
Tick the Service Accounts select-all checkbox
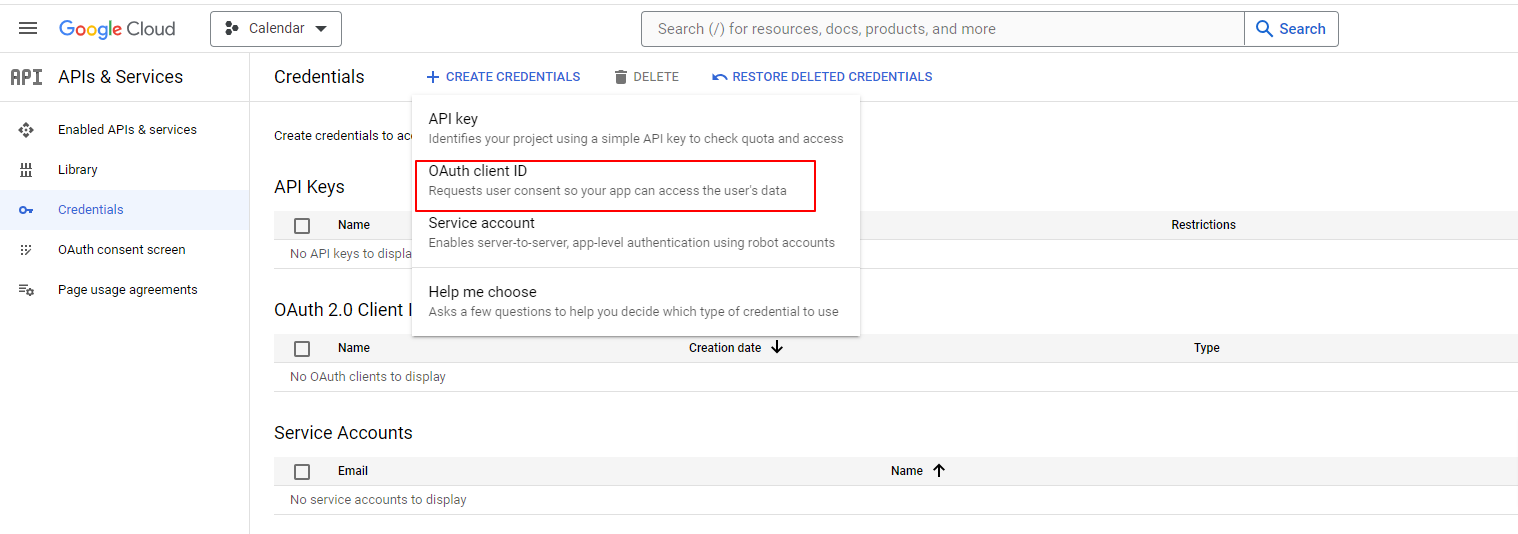(302, 472)
